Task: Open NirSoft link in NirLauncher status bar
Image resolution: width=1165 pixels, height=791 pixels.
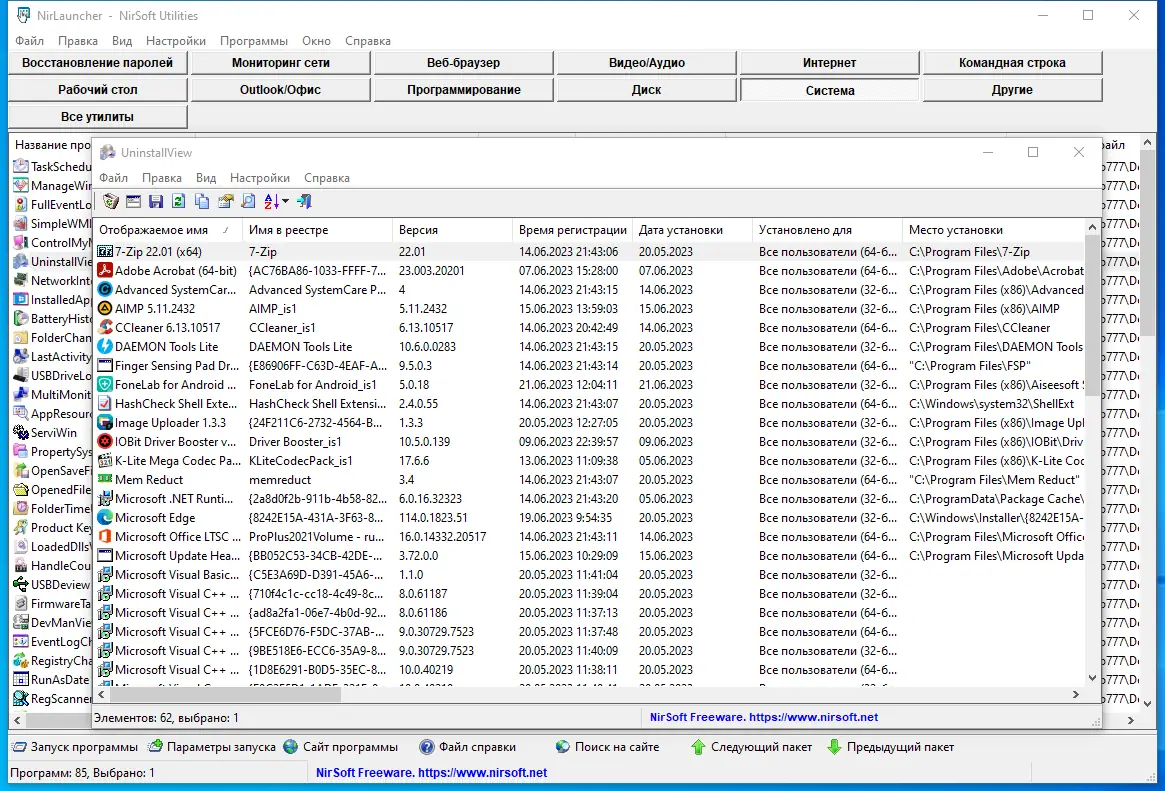Action: 432,772
